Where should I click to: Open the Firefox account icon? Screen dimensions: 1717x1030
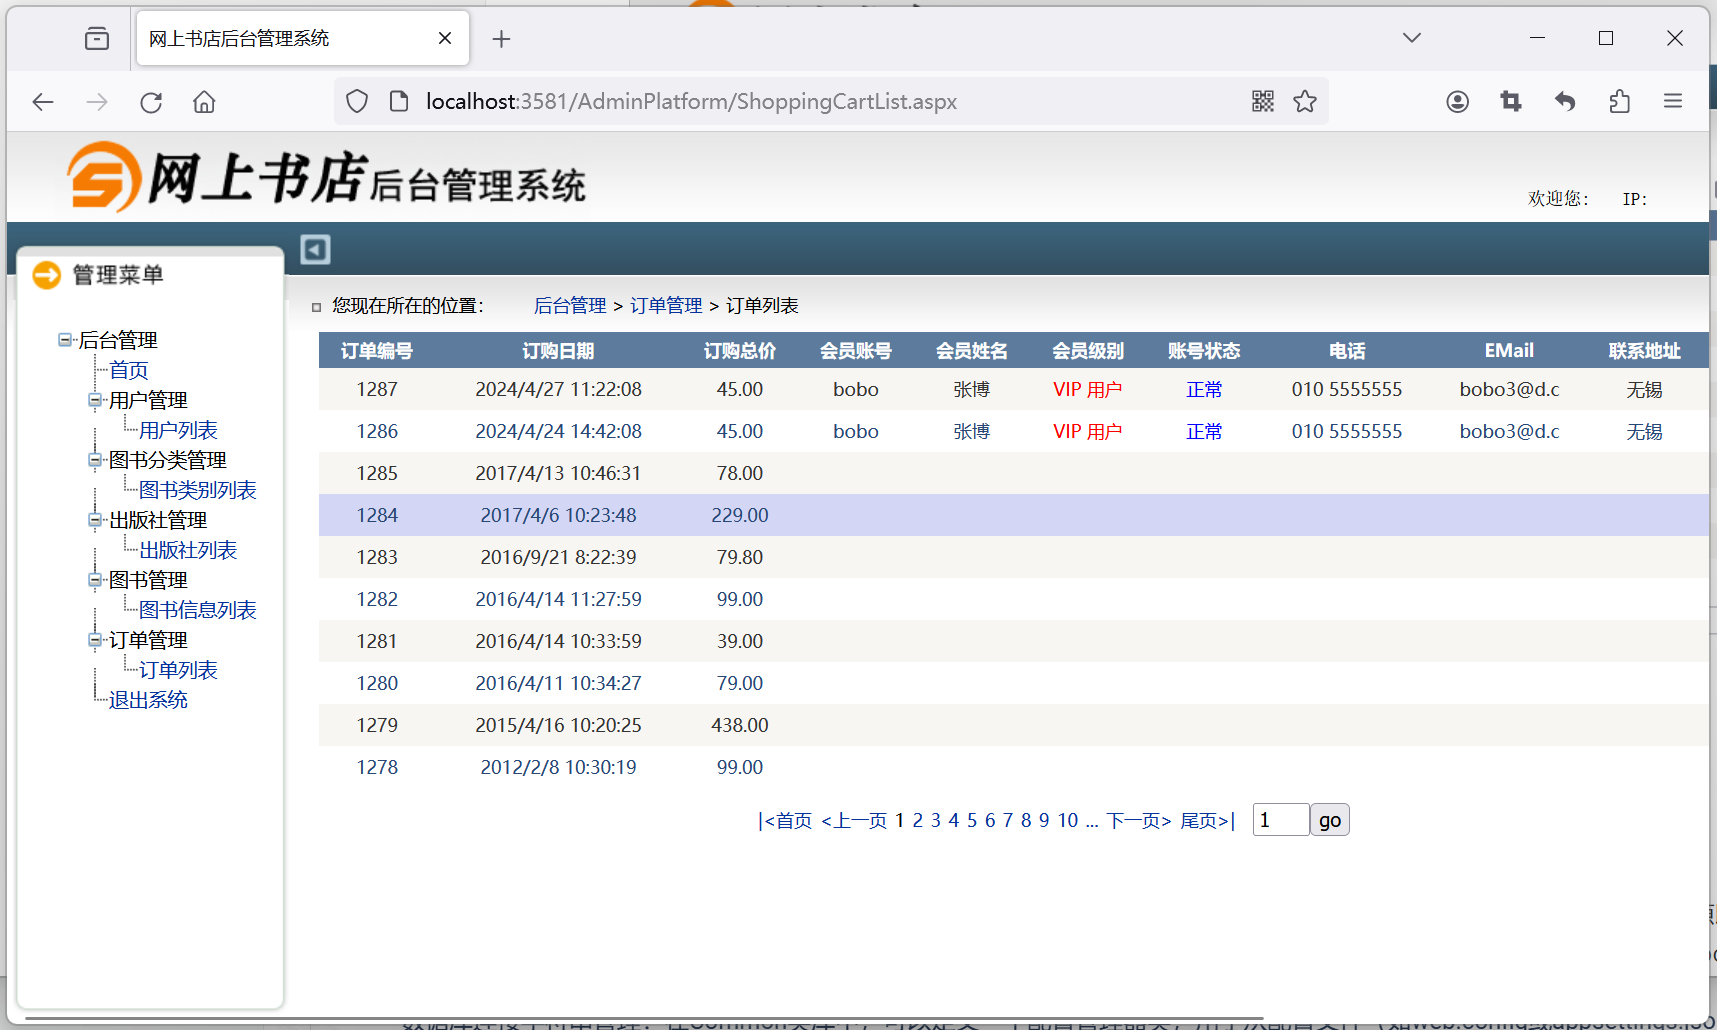1457,101
